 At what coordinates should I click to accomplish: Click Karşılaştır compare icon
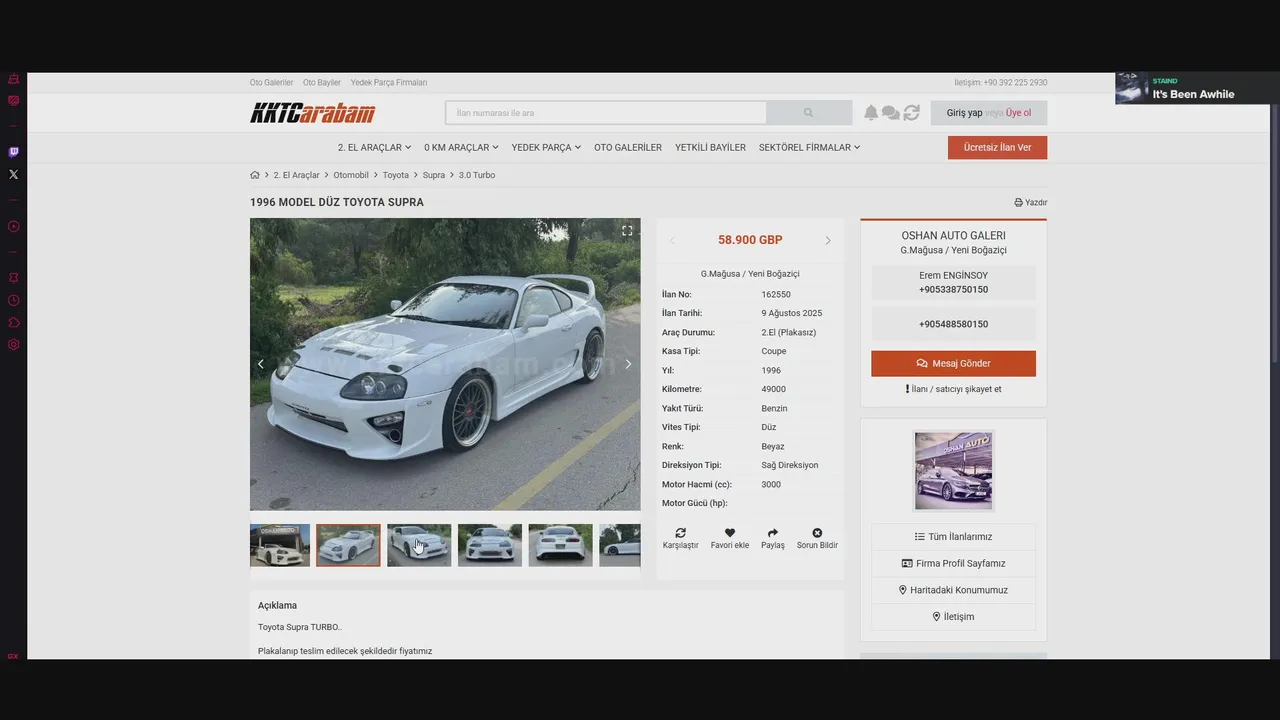680,538
